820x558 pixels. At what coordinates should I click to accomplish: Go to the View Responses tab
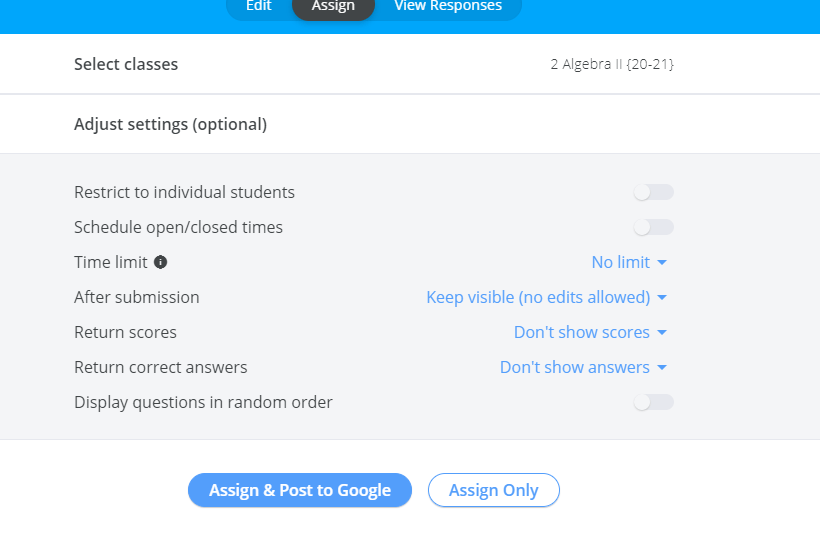pos(448,7)
